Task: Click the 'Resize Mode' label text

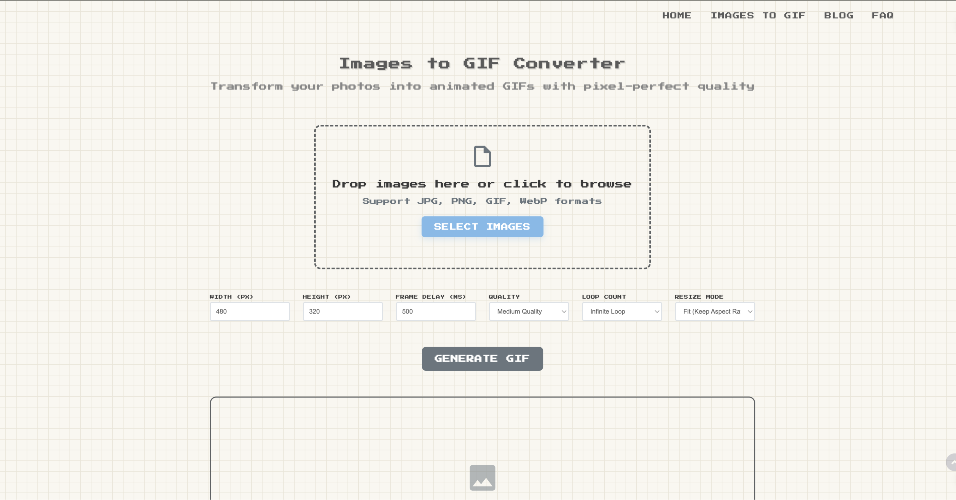Action: coord(699,297)
